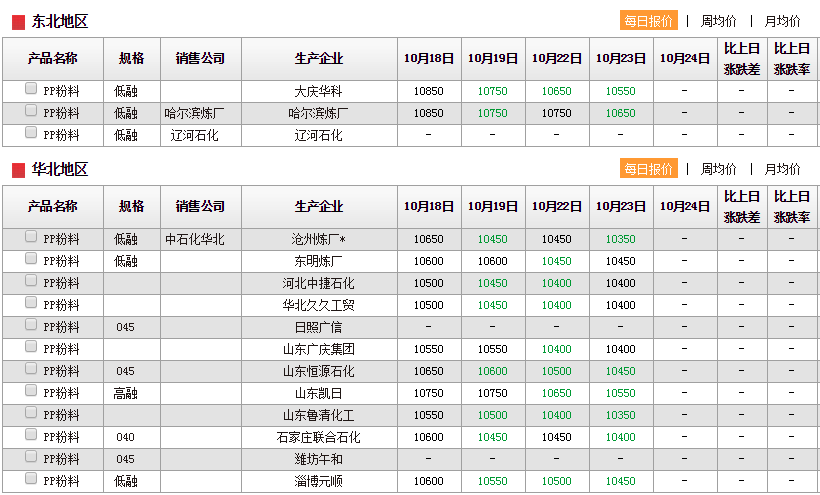Check the 潍坊午和 row checkbox
The height and width of the screenshot is (495, 820).
(31, 456)
